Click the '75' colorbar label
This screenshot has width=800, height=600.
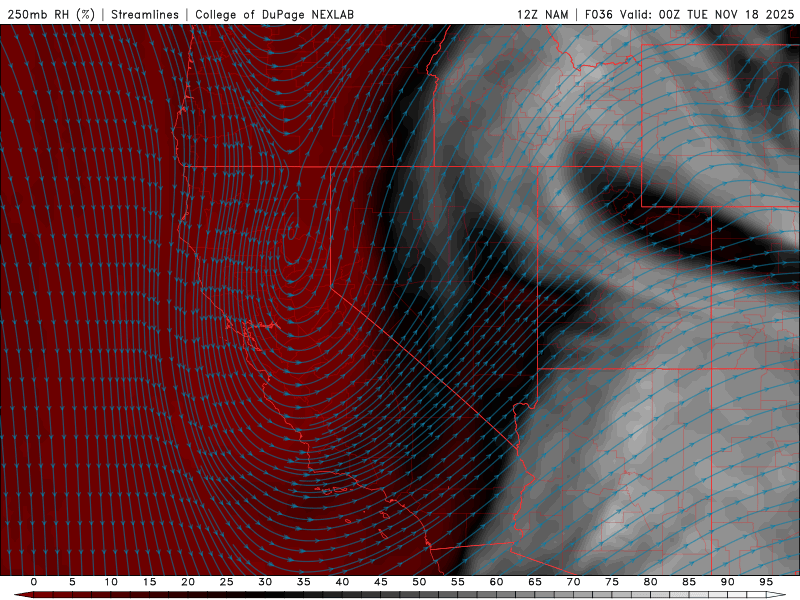click(612, 582)
